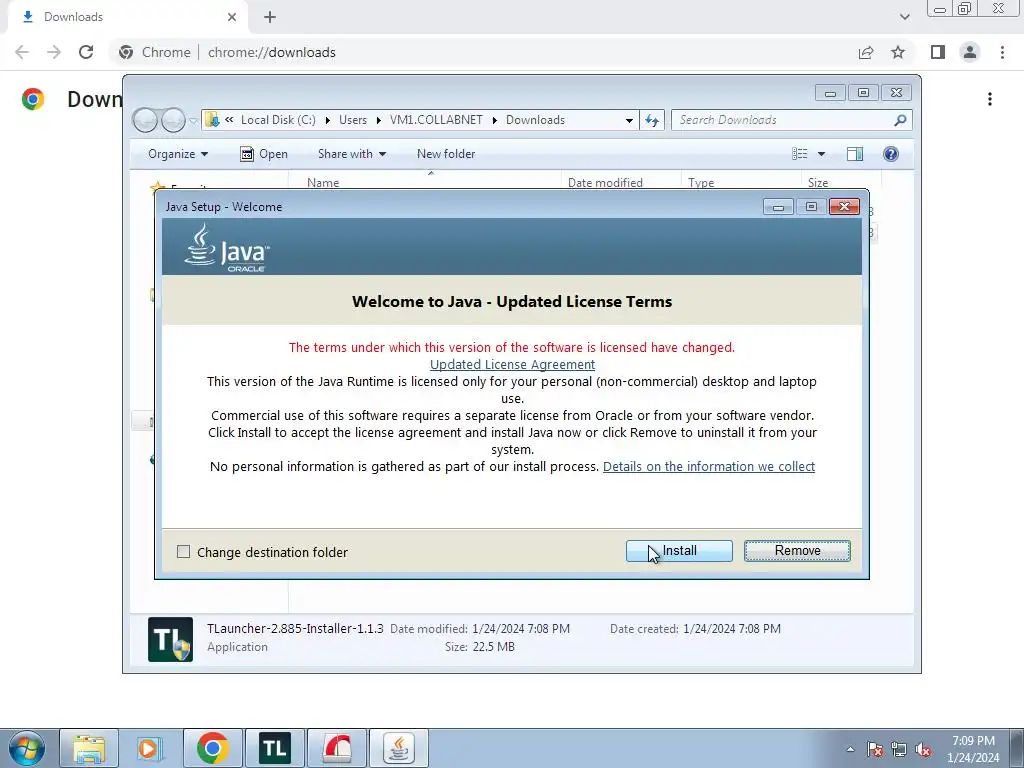Click the TLauncher icon in details pane
Viewport: 1024px width, 768px height.
(170, 639)
